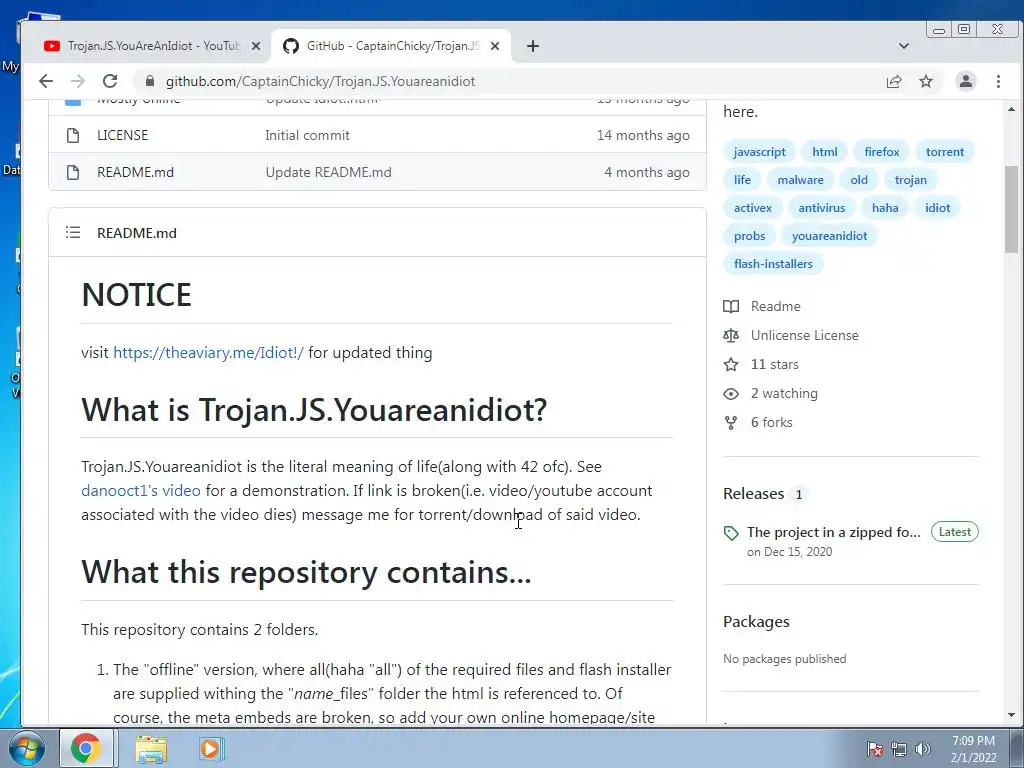Click the address bar URL
The height and width of the screenshot is (768, 1024).
coord(320,81)
